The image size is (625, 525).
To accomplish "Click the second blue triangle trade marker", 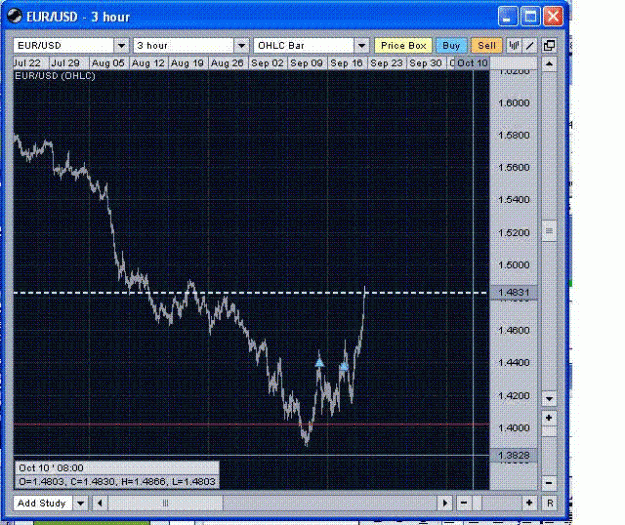I will (344, 366).
